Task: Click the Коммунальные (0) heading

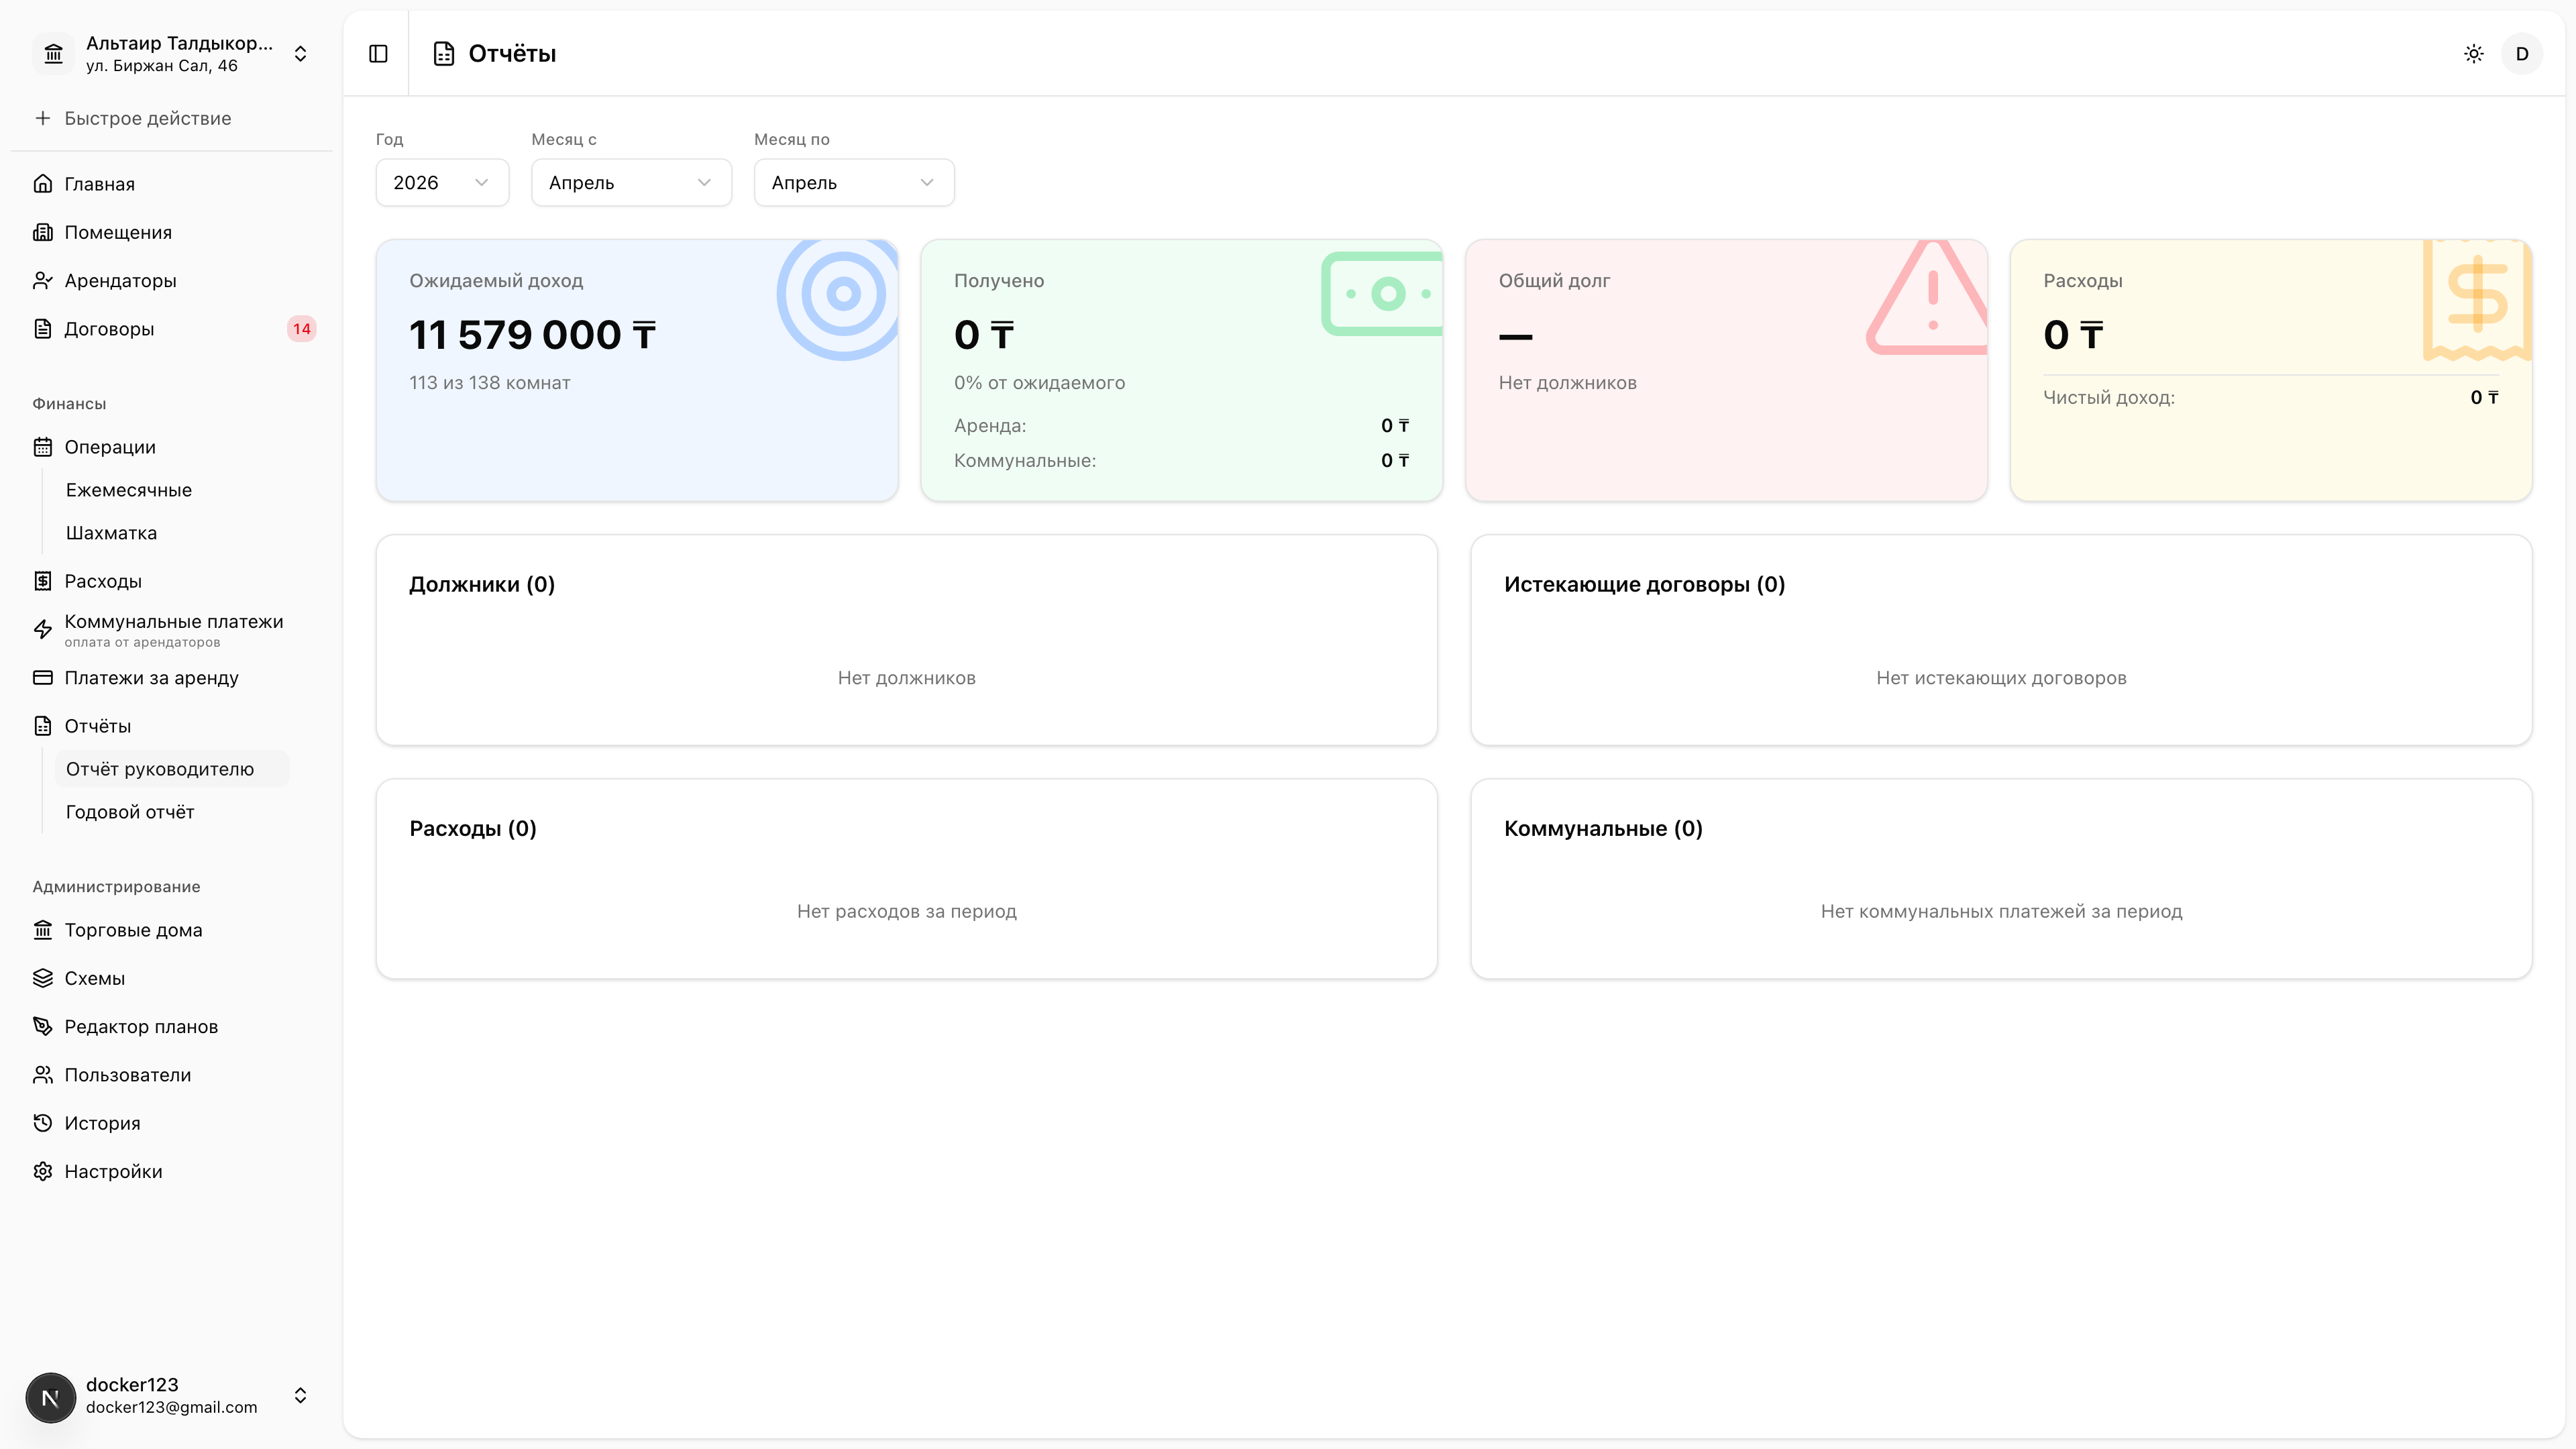Action: click(x=1603, y=829)
